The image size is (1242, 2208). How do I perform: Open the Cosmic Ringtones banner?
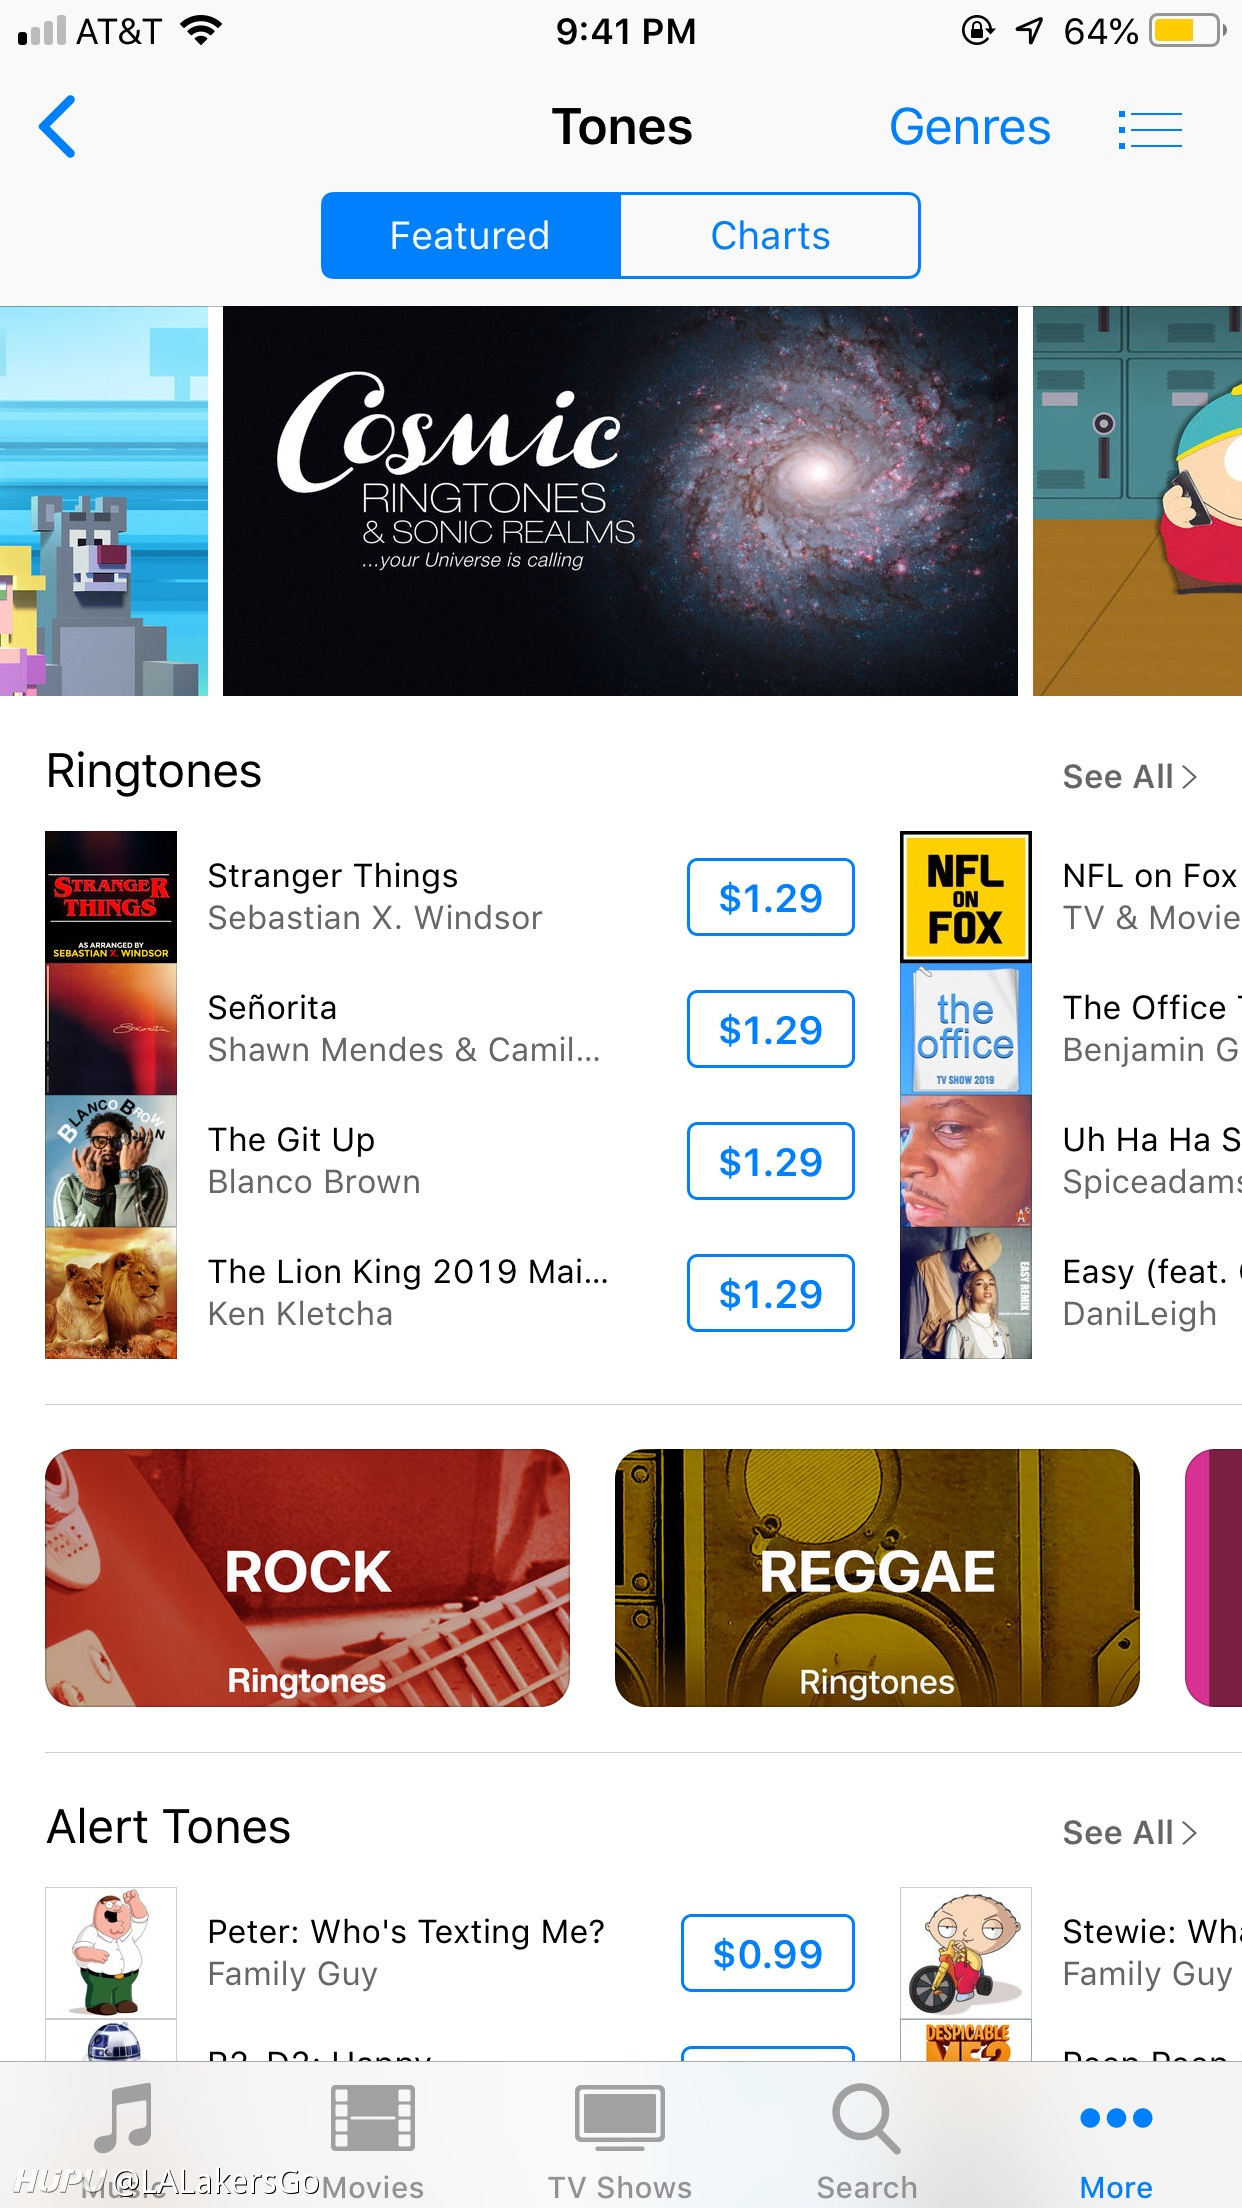pyautogui.click(x=620, y=501)
